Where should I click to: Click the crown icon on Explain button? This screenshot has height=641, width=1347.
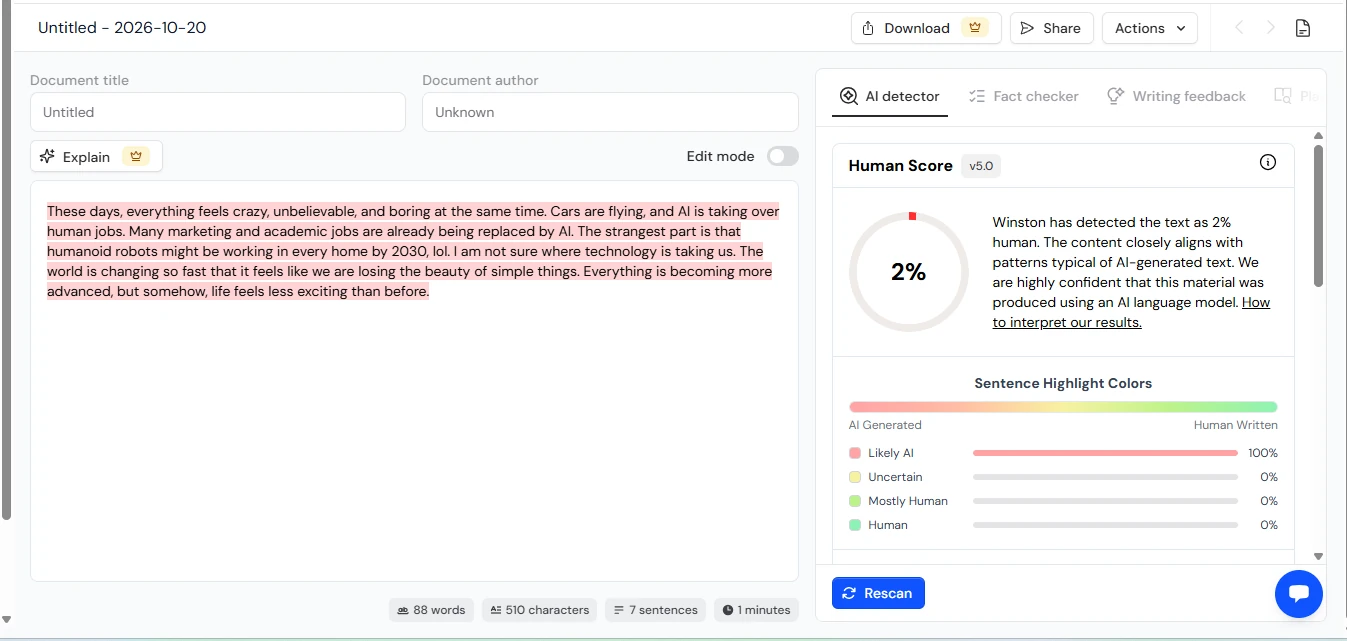coord(136,156)
